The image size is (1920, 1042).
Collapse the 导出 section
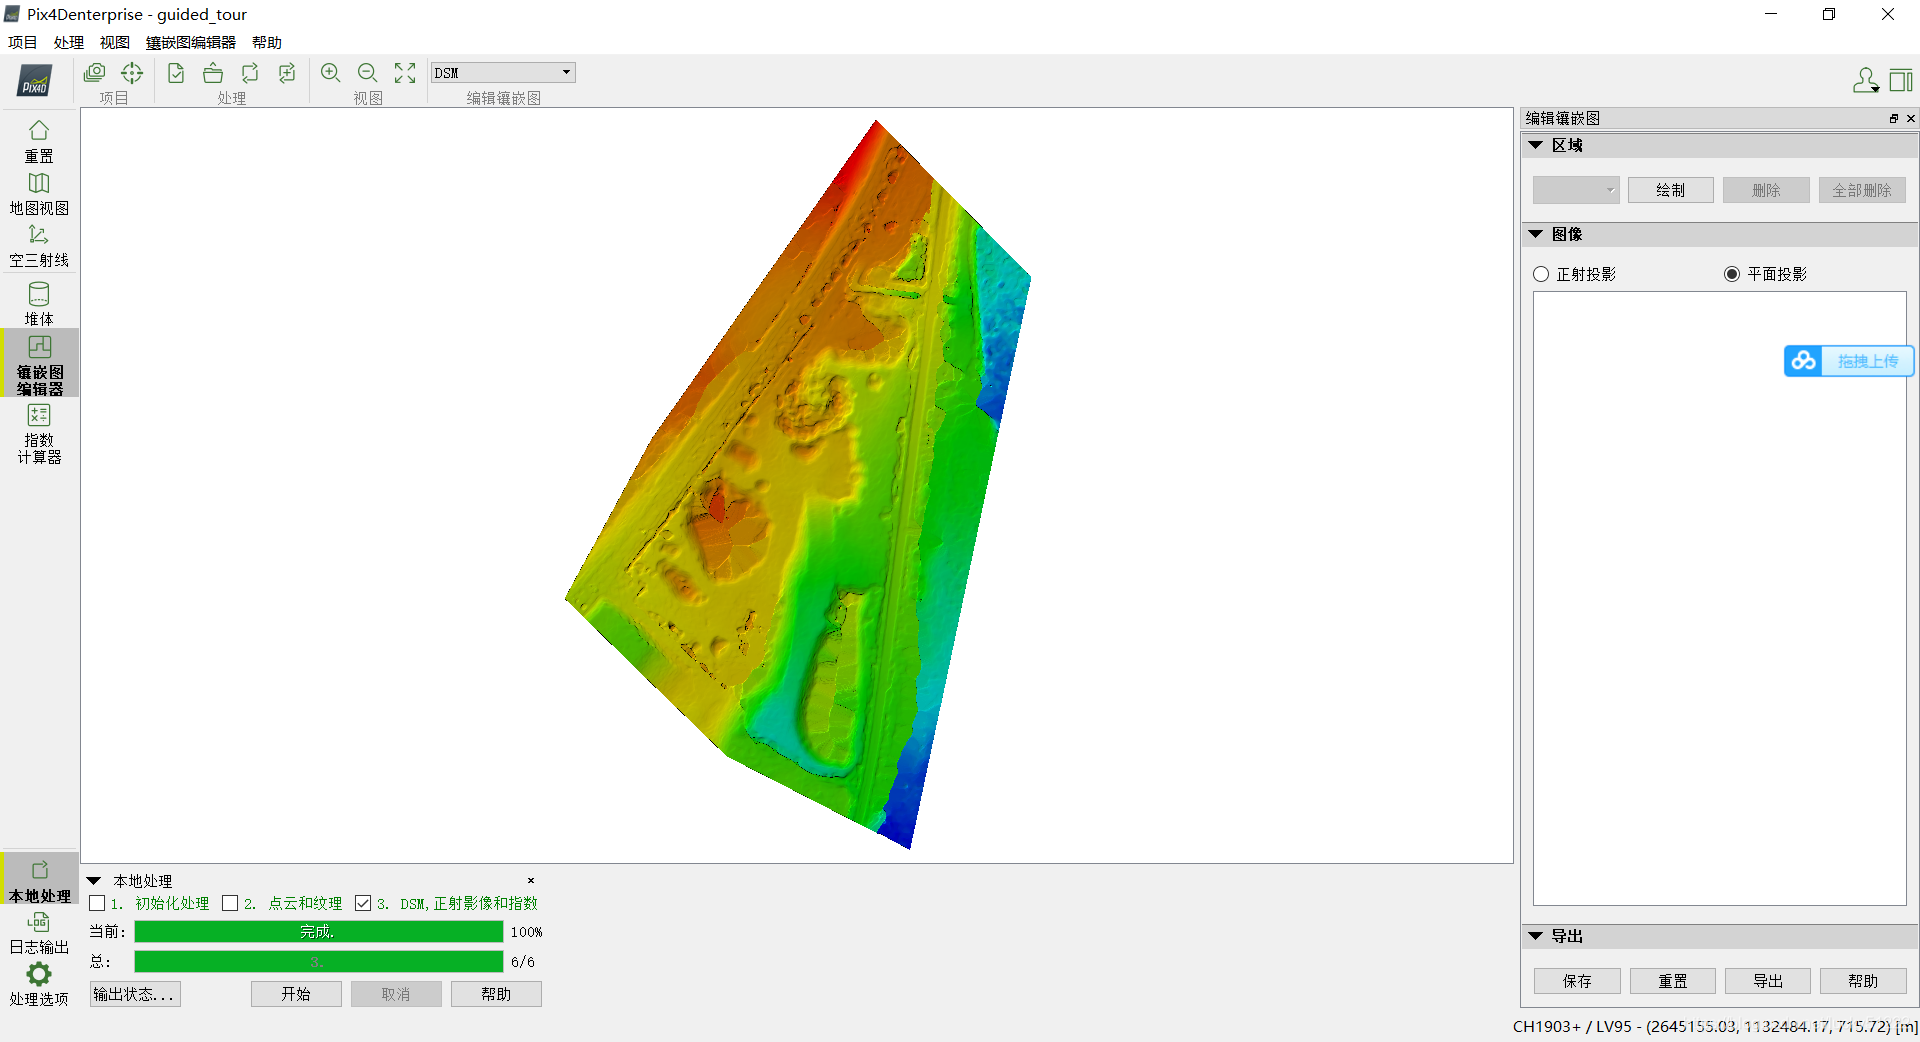click(x=1536, y=936)
